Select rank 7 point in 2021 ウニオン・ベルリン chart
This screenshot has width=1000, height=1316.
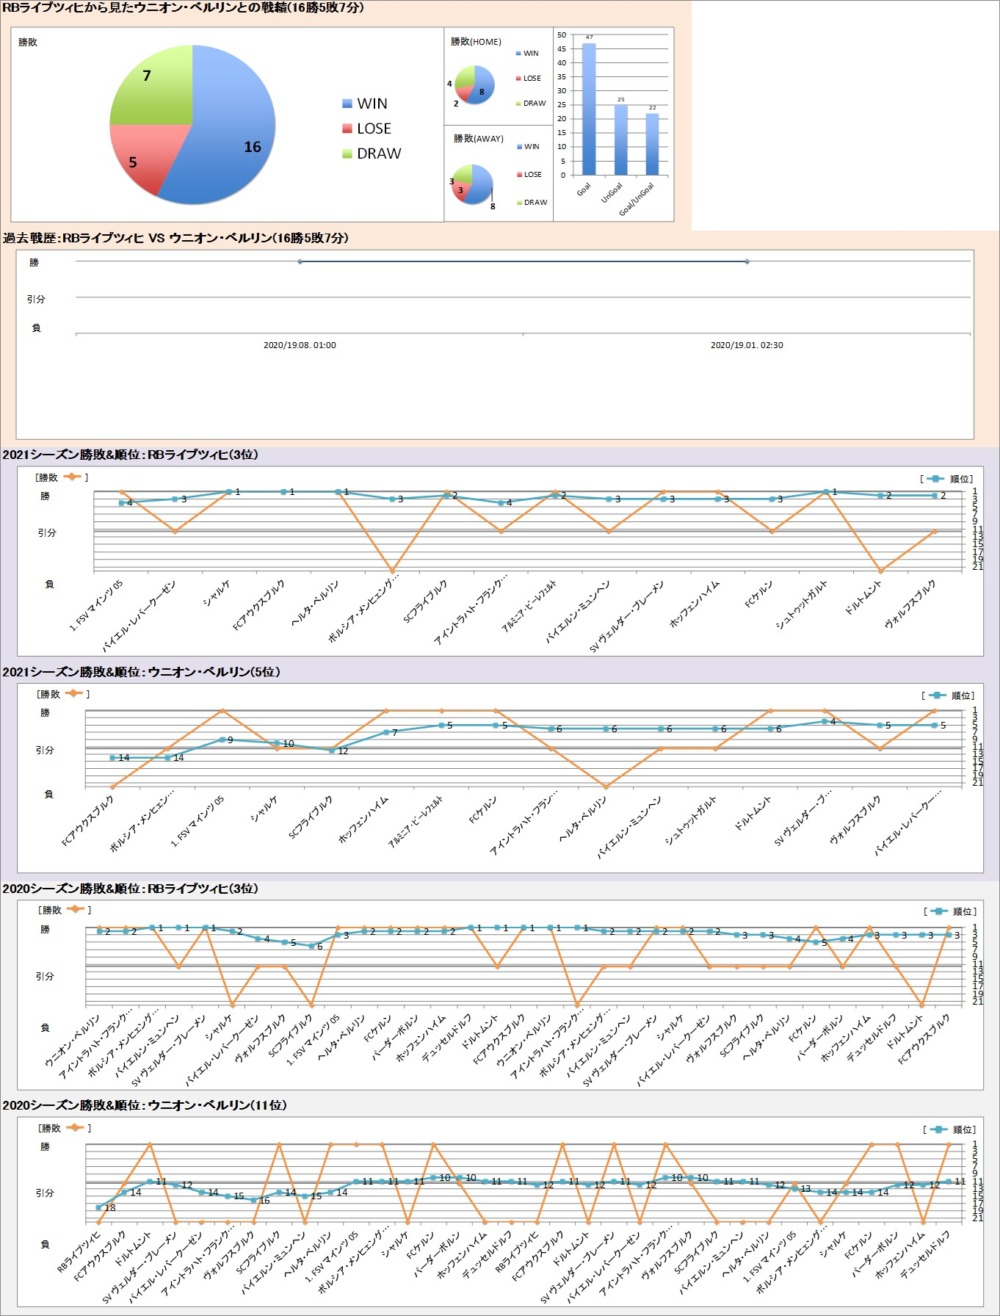click(x=386, y=732)
